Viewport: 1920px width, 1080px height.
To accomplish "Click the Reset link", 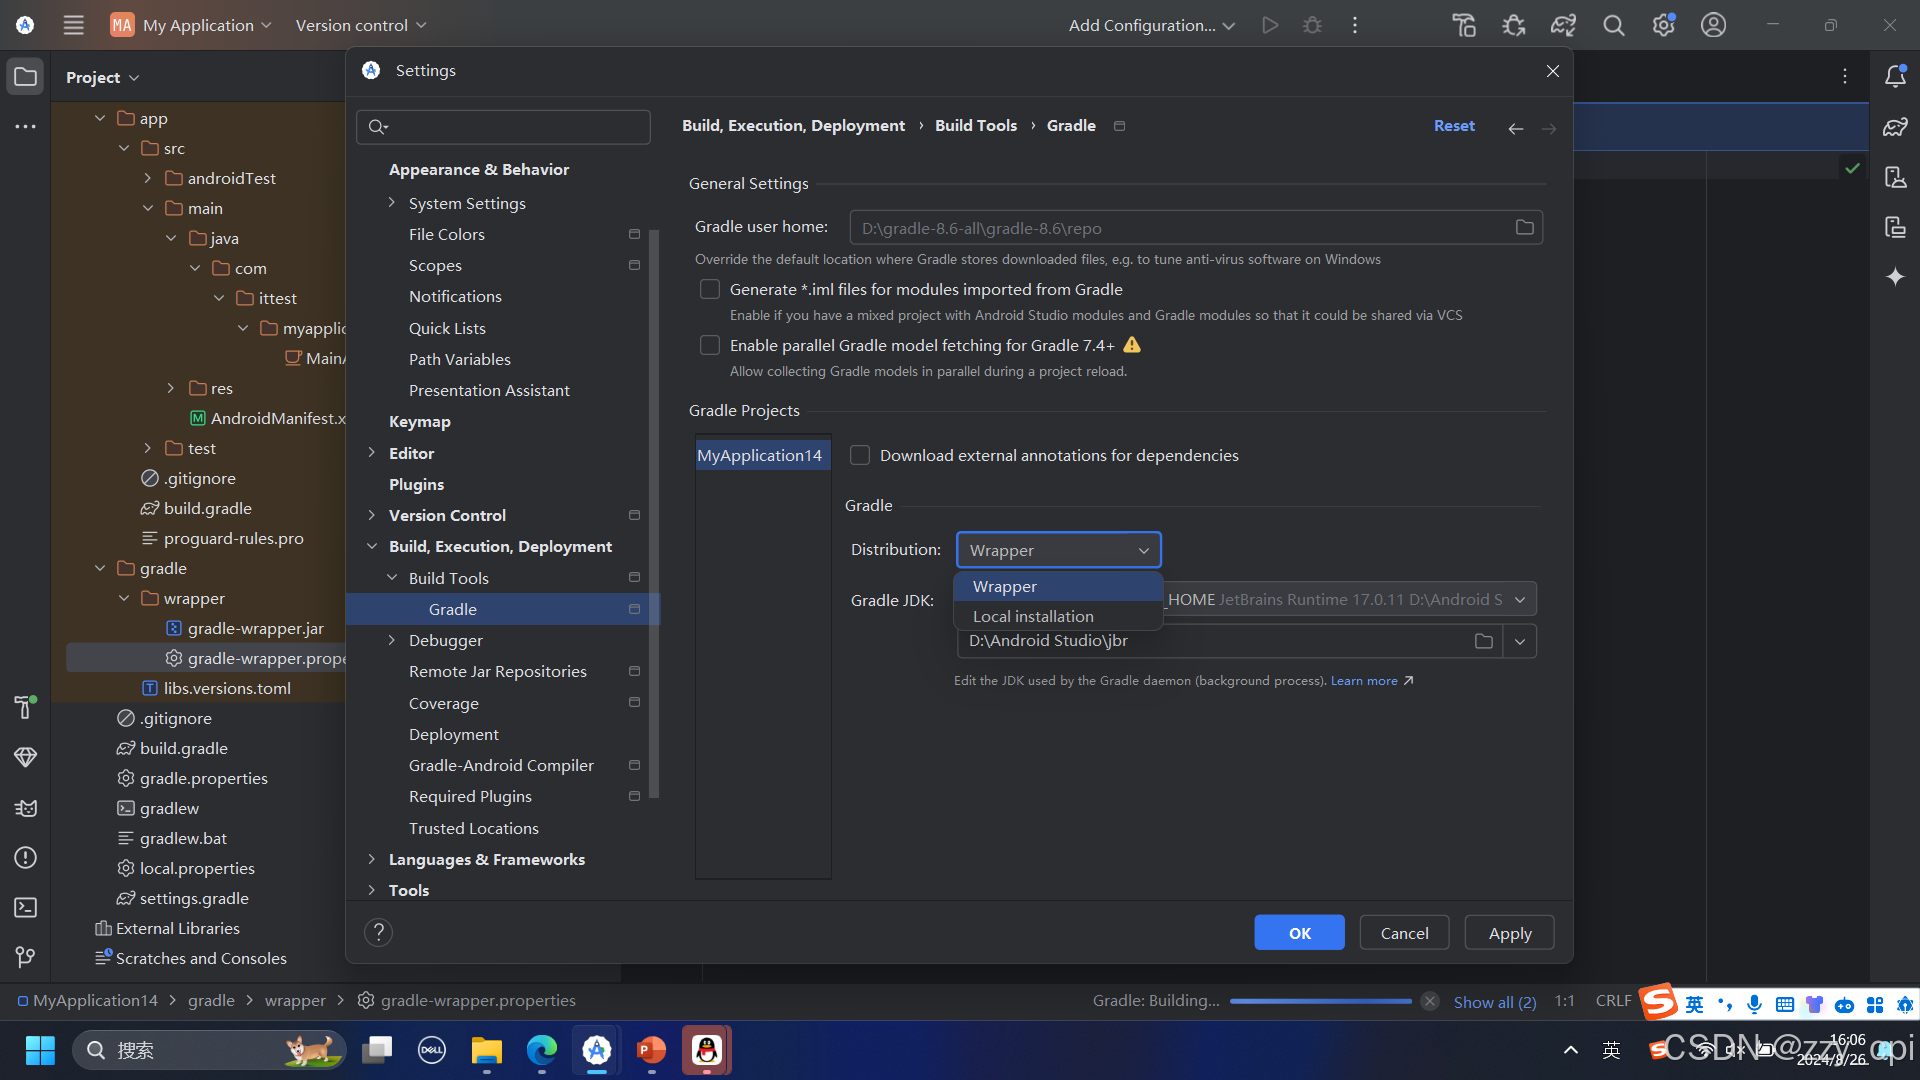I will tap(1453, 126).
